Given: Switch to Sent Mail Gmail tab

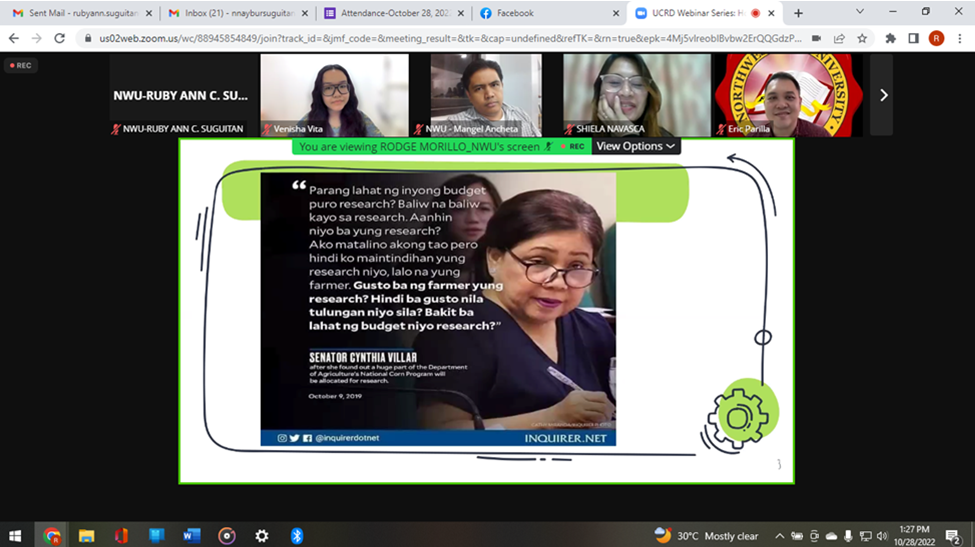Looking at the screenshot, I should (78, 13).
